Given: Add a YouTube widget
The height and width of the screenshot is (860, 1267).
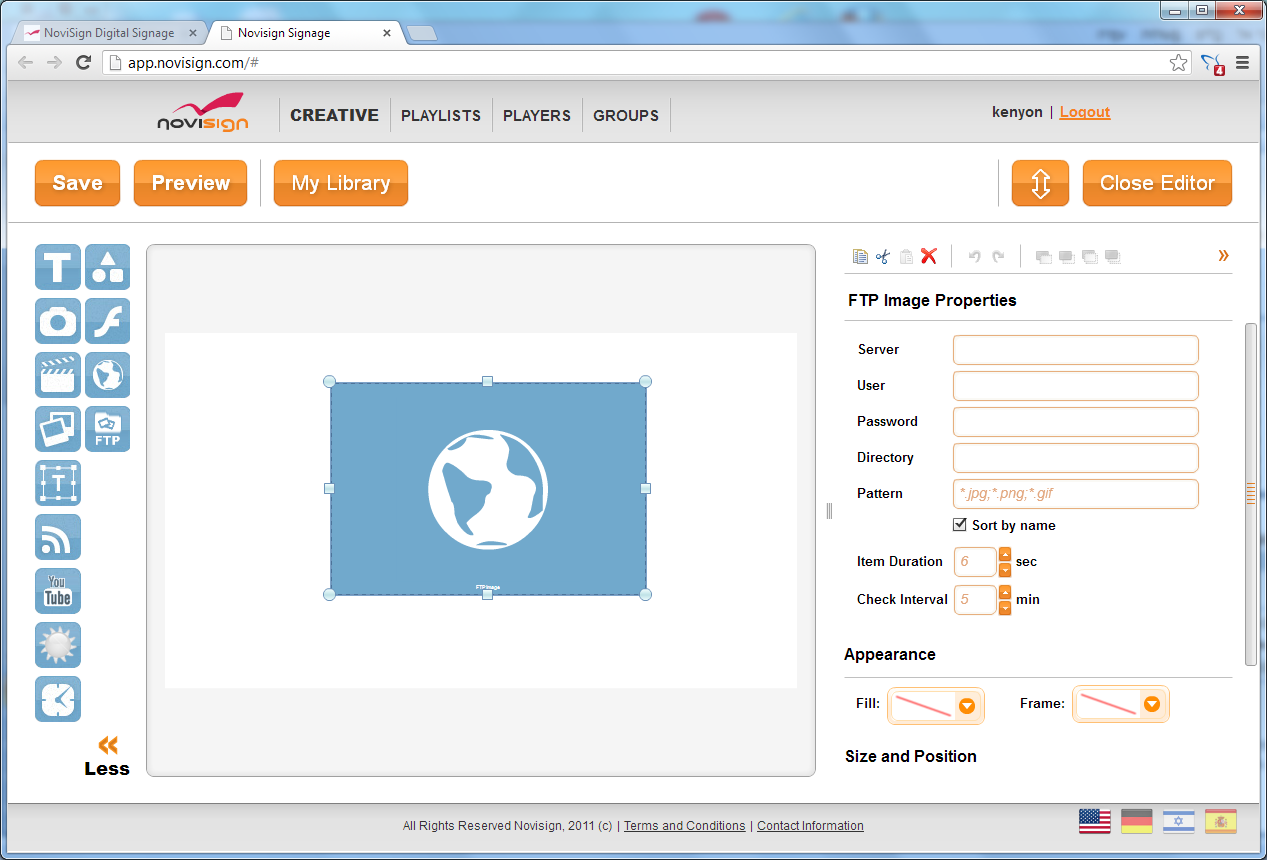Looking at the screenshot, I should pyautogui.click(x=58, y=590).
